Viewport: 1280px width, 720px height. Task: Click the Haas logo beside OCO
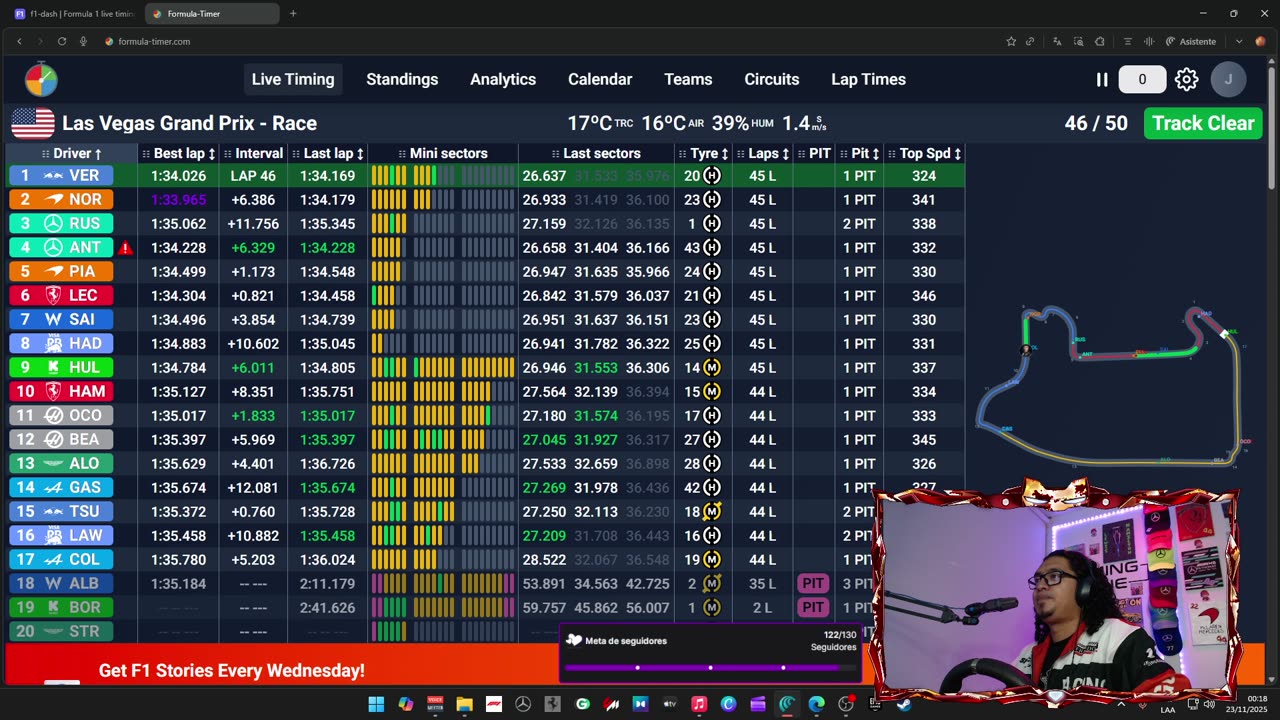53,415
